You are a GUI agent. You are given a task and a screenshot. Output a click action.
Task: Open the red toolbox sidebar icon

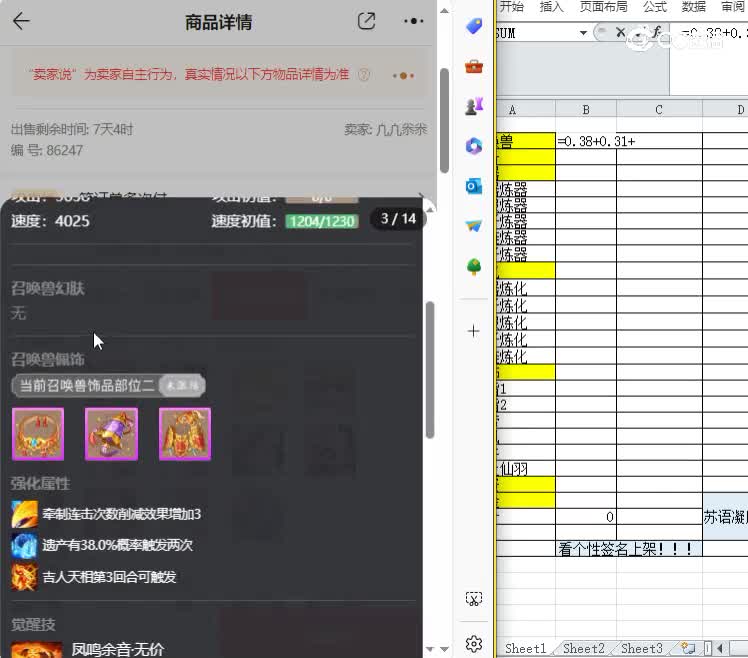pos(474,66)
